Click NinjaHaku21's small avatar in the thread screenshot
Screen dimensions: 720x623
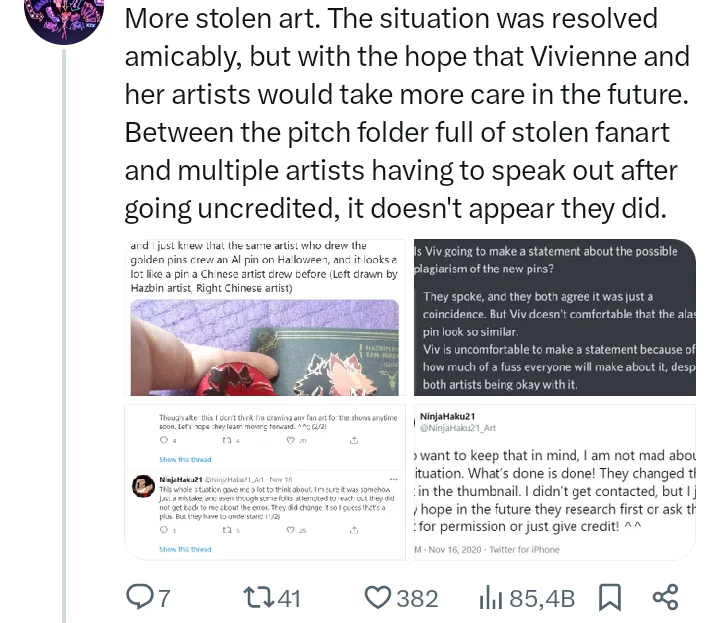point(143,485)
